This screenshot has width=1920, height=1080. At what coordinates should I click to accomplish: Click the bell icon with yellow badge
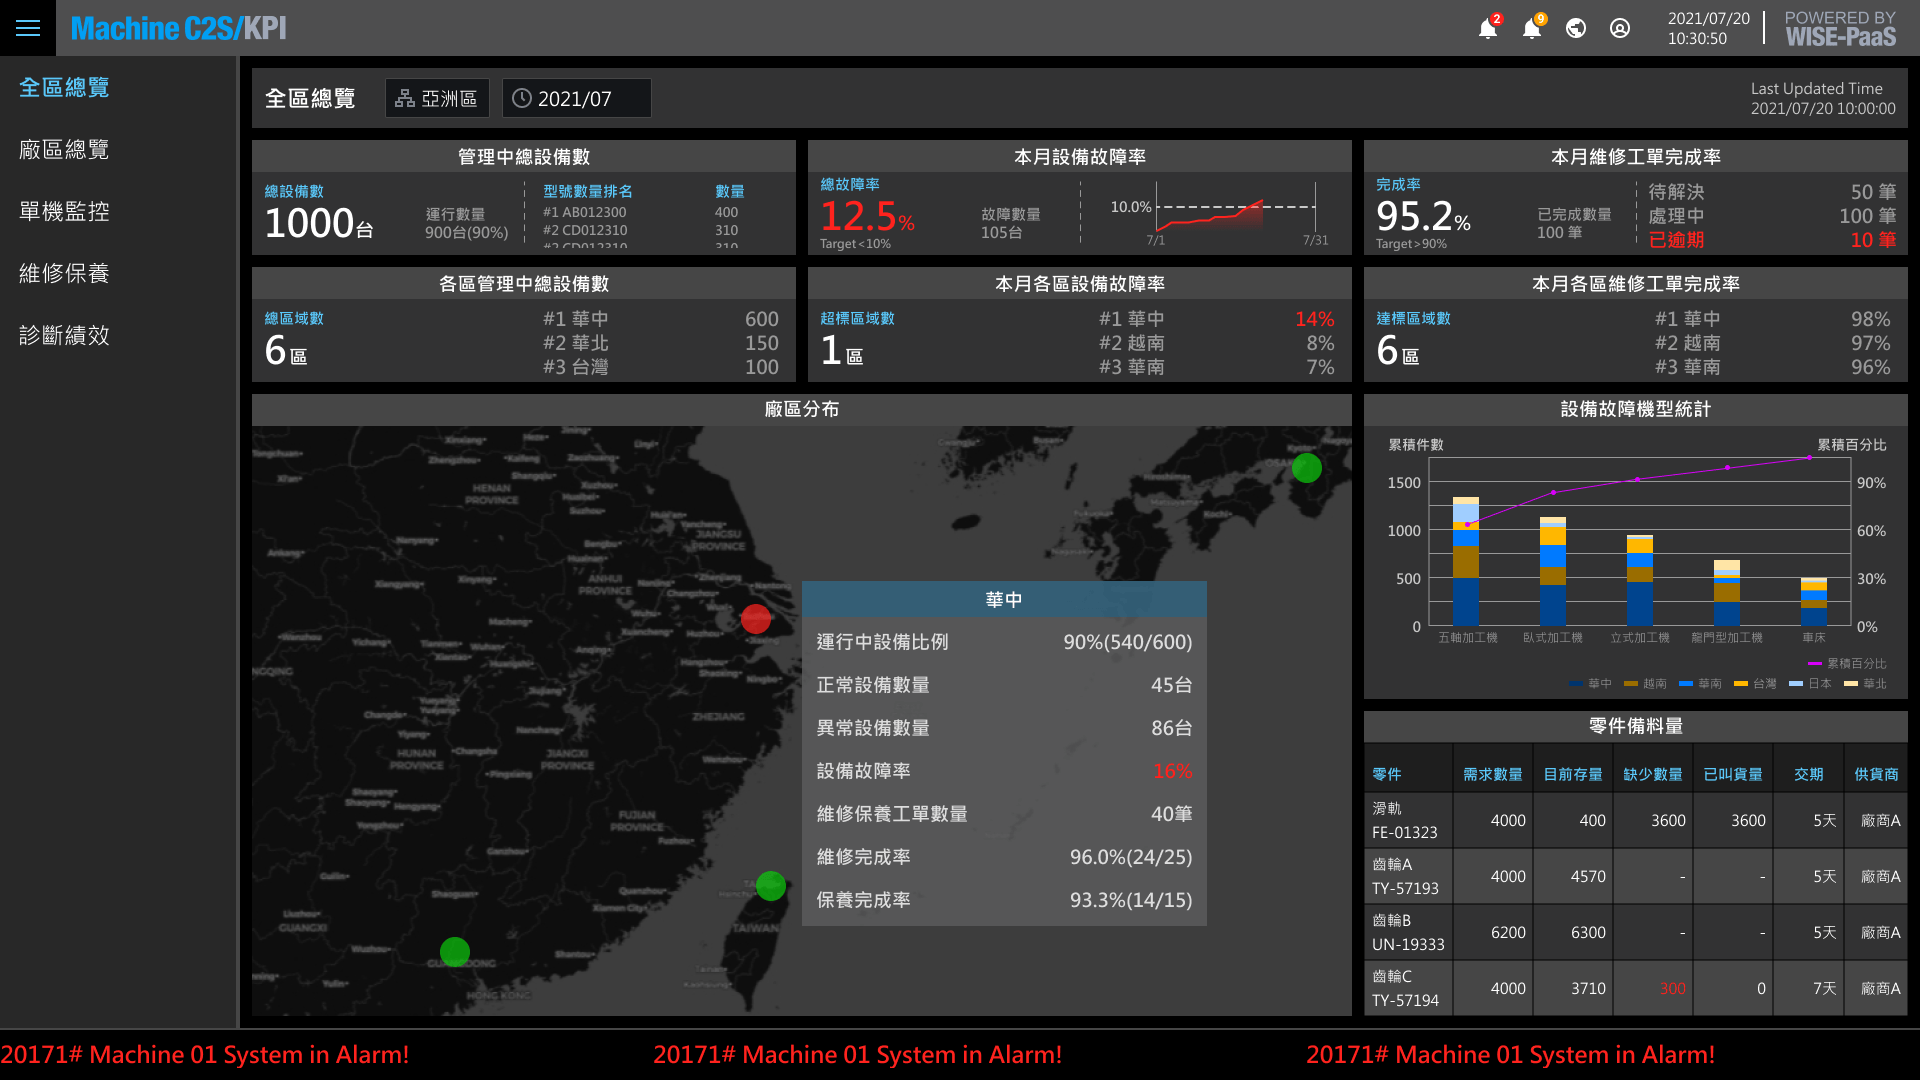click(x=1532, y=28)
